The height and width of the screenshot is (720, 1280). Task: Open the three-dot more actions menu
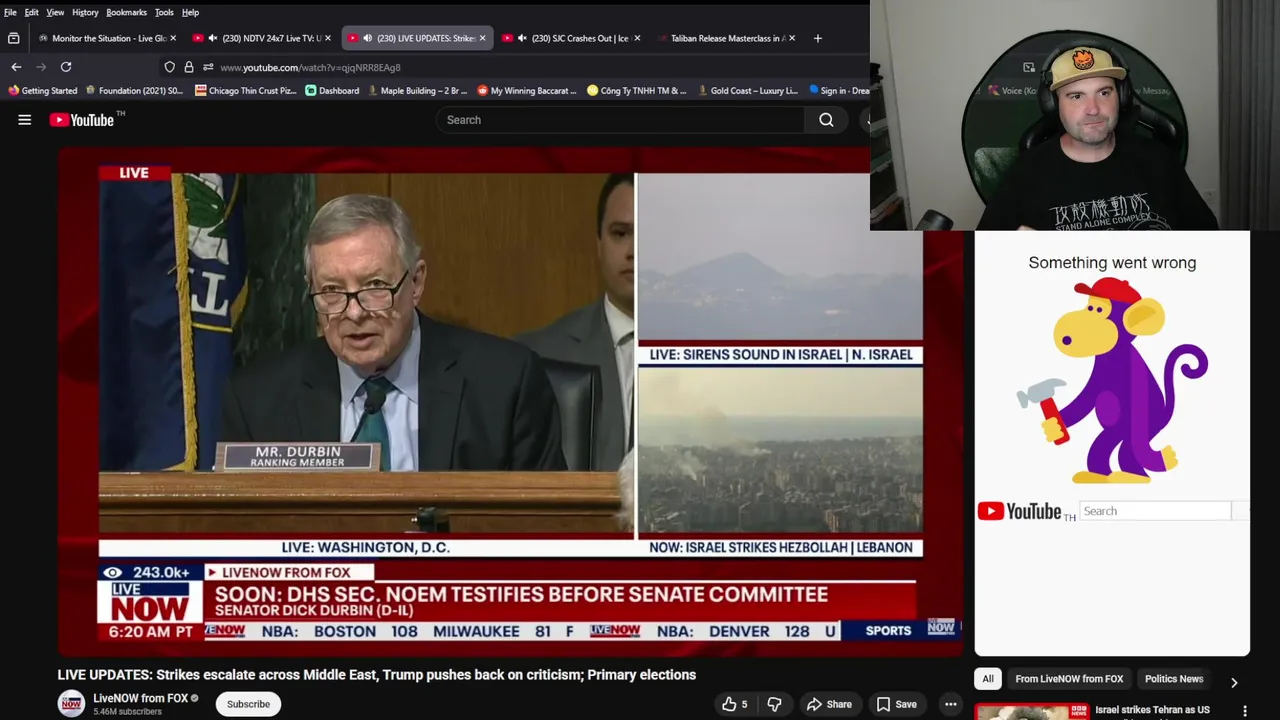[x=951, y=704]
